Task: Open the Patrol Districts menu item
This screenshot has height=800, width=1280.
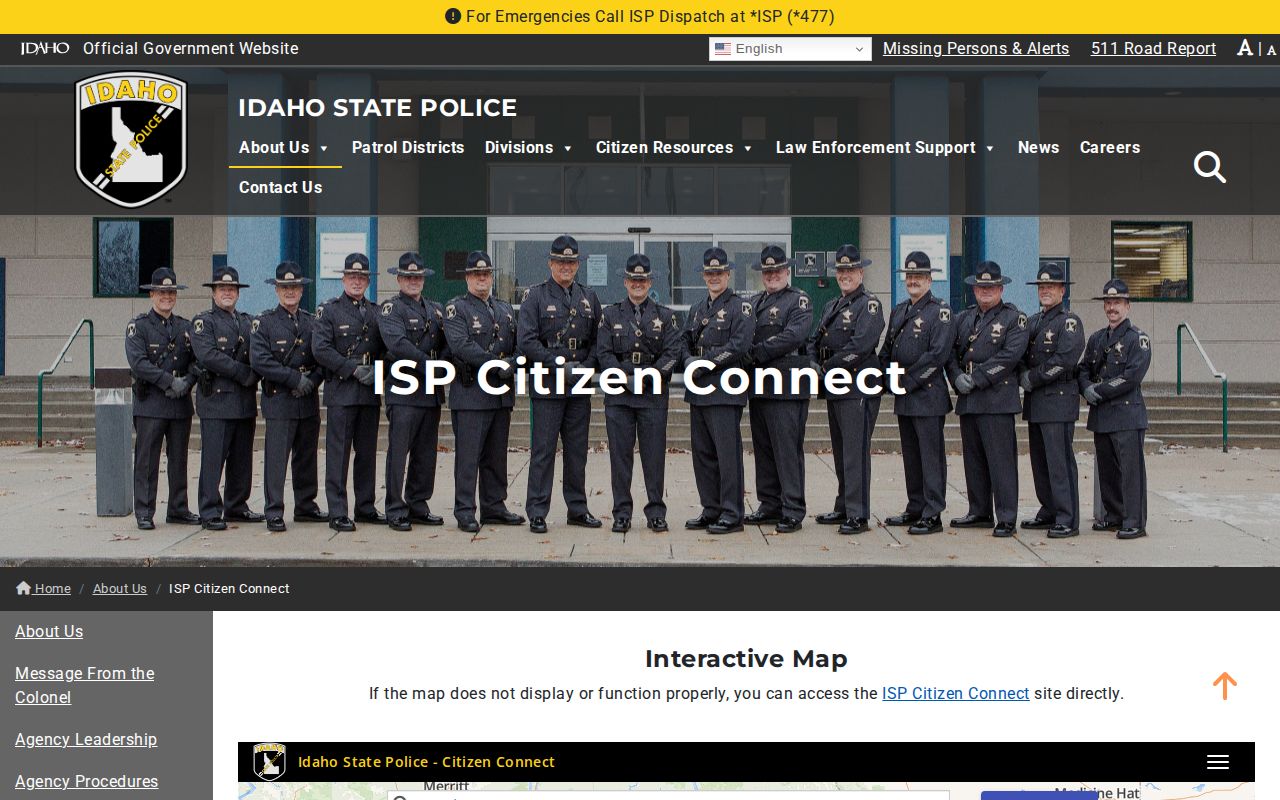Action: (x=408, y=147)
